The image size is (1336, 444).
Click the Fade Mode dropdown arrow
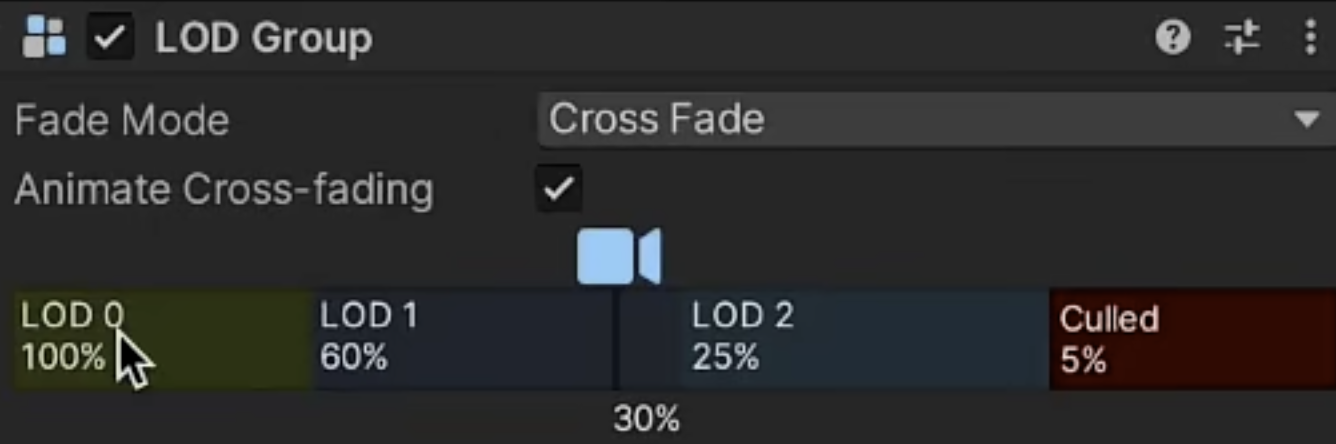[1307, 120]
